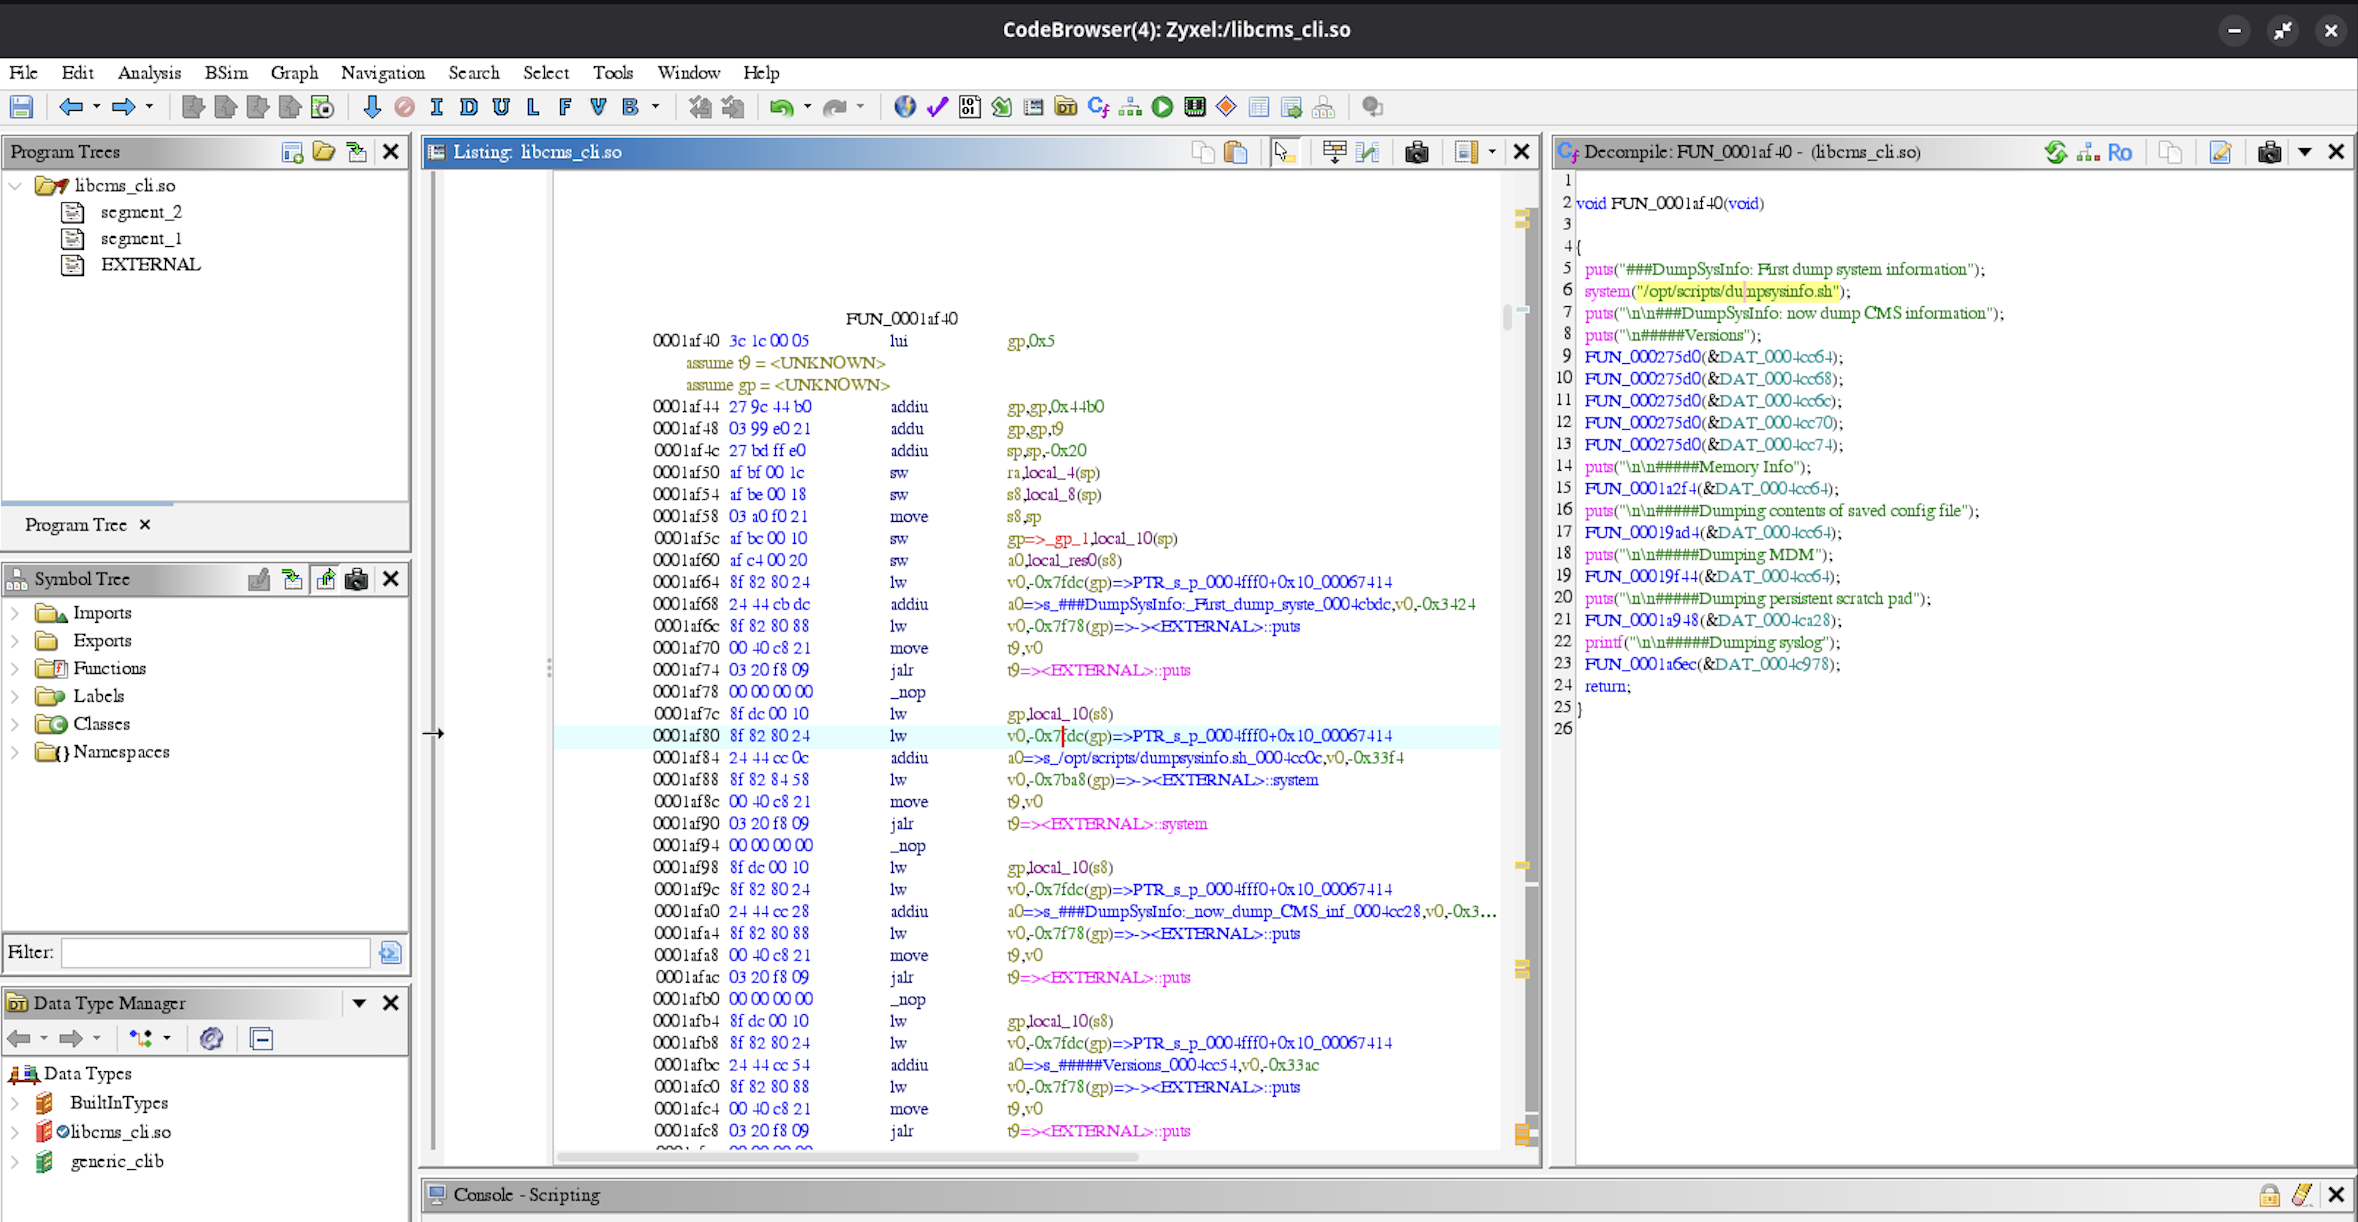
Task: Click the filter options icon beside Filter field
Action: coord(390,952)
